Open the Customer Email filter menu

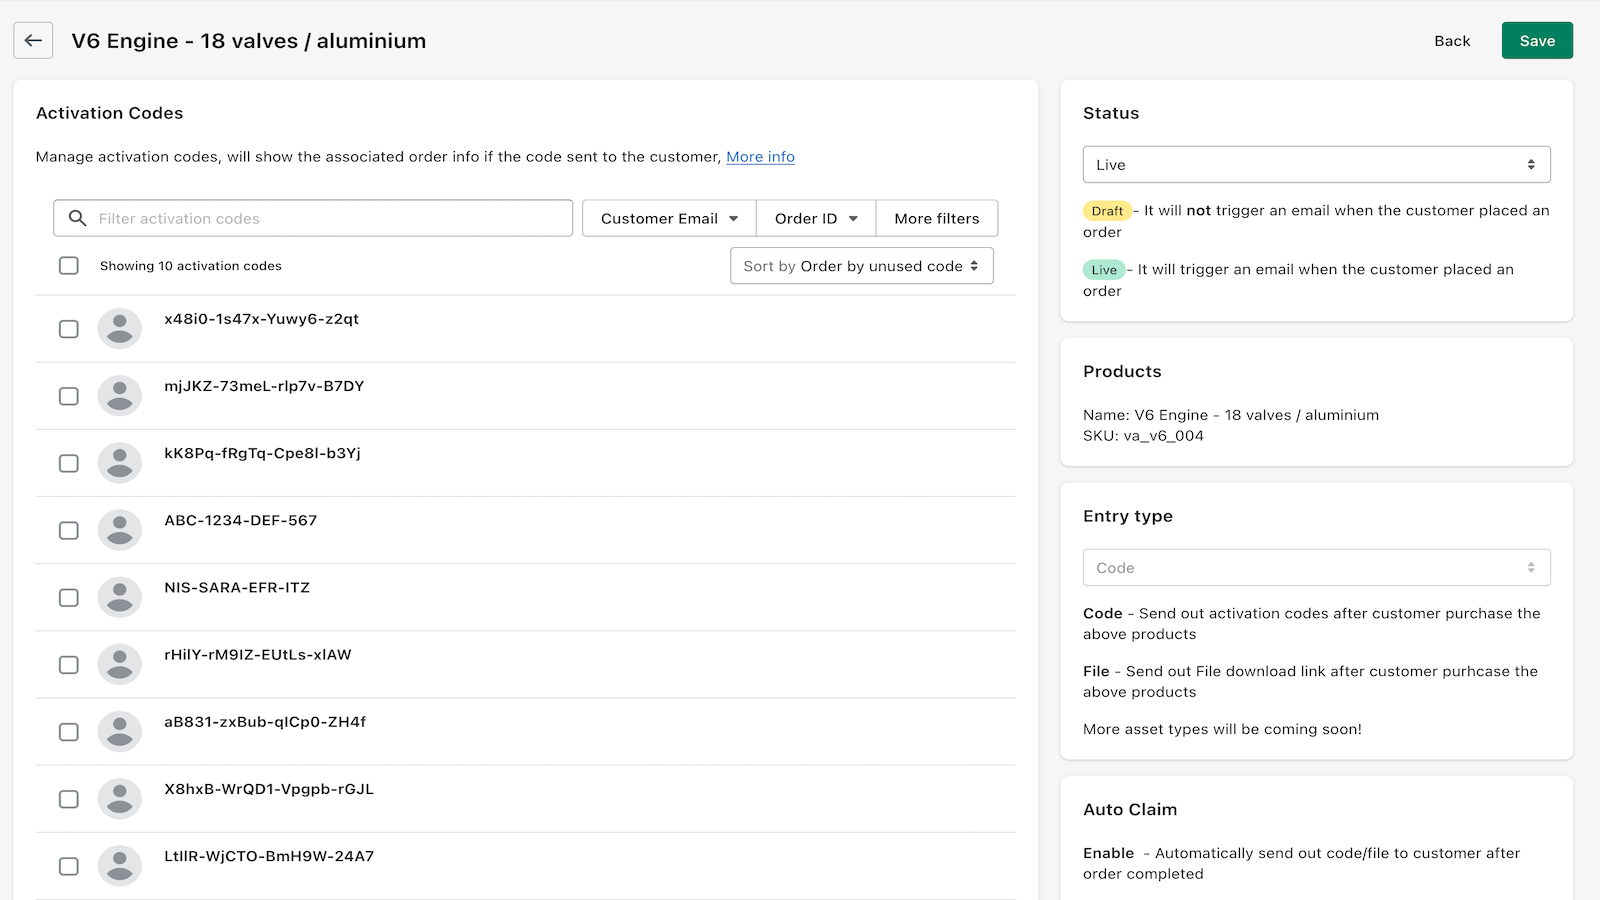pos(667,218)
